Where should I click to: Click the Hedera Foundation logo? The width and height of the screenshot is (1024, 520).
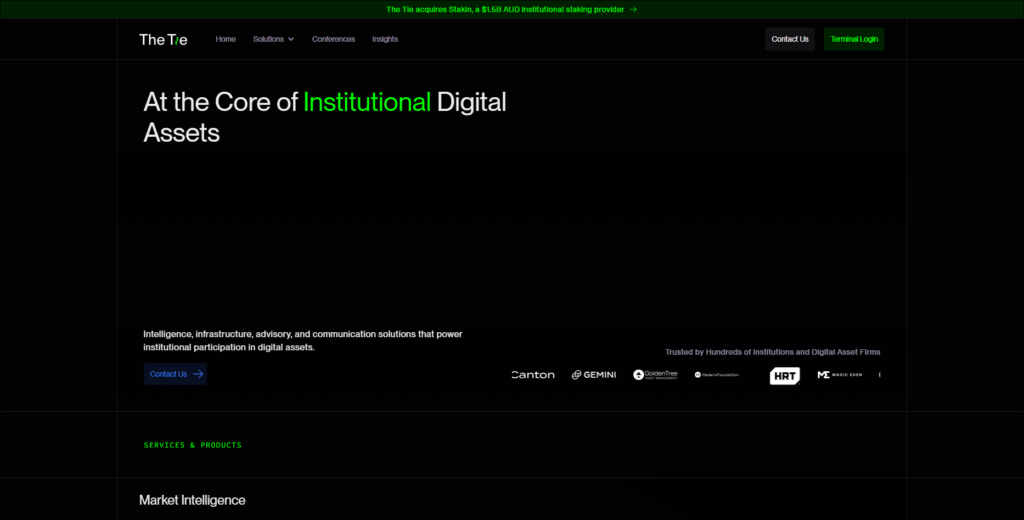tap(717, 375)
